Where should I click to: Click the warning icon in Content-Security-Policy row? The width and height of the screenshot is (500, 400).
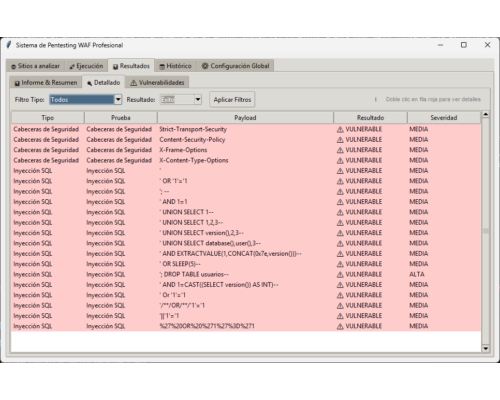pyautogui.click(x=340, y=140)
